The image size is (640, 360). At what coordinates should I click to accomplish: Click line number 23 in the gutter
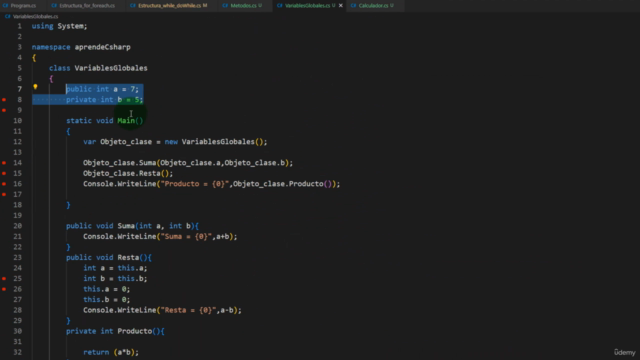coord(17,258)
